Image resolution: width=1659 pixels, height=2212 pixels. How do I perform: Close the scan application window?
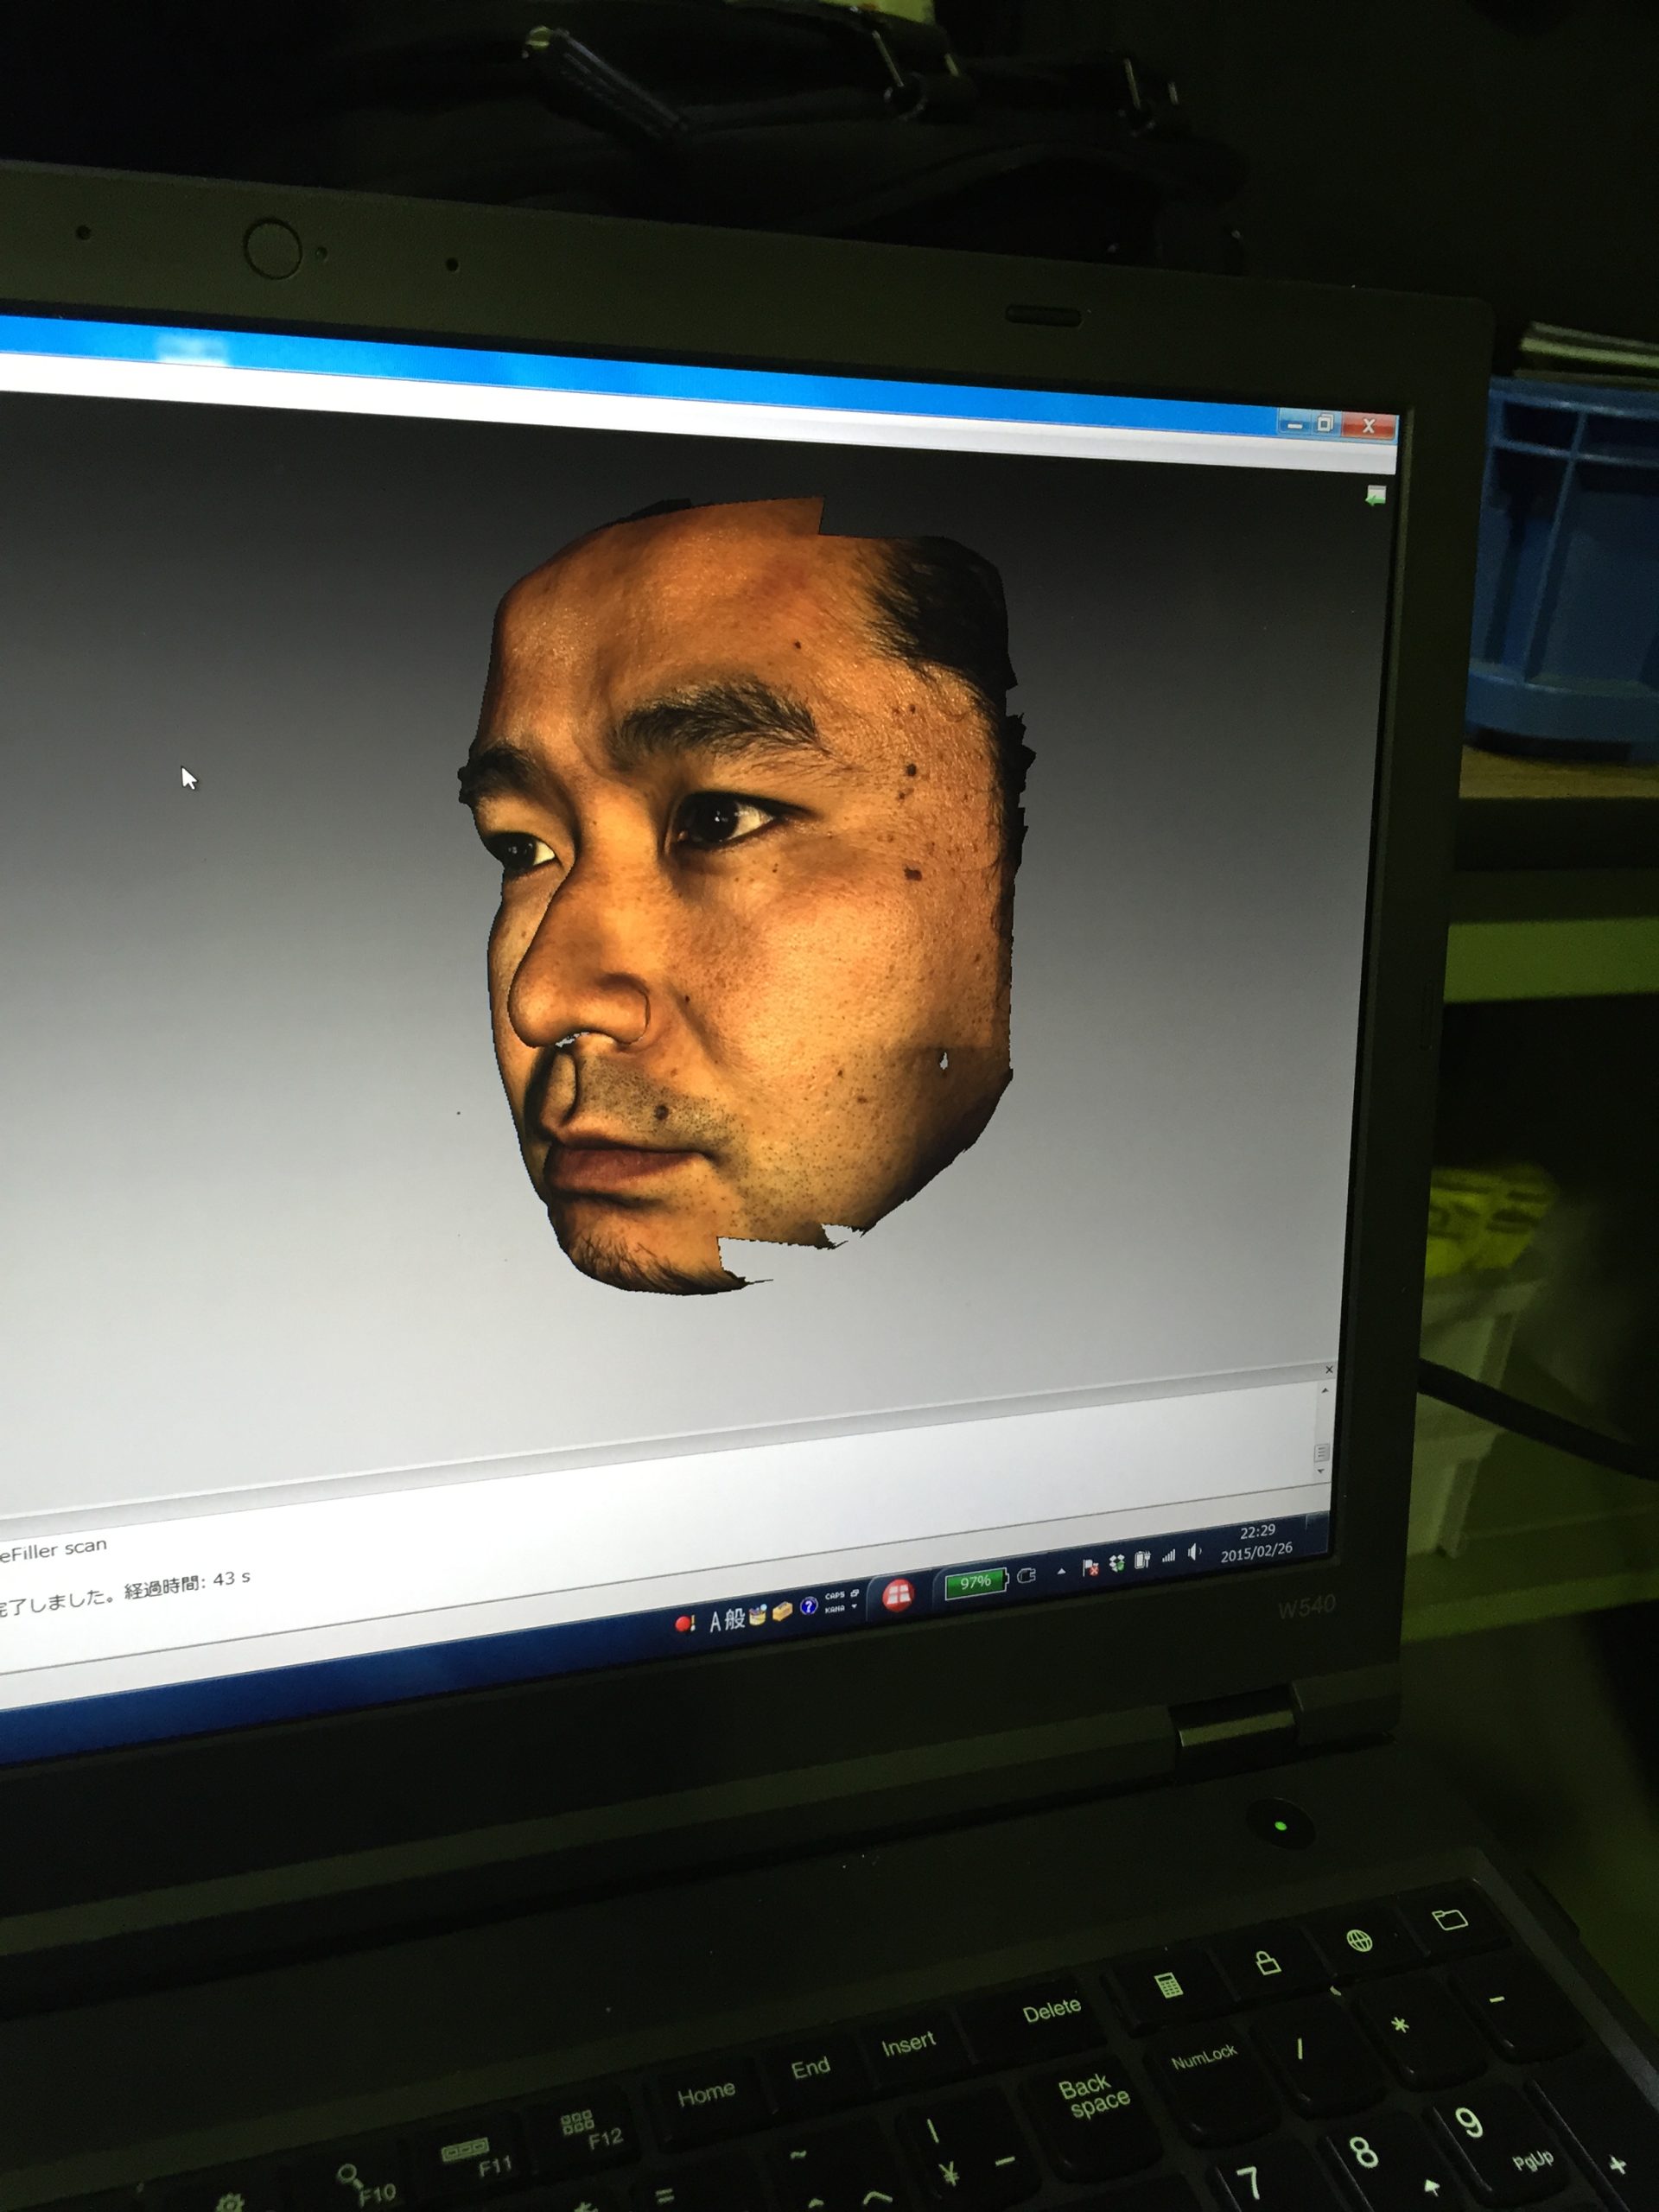(x=1369, y=426)
